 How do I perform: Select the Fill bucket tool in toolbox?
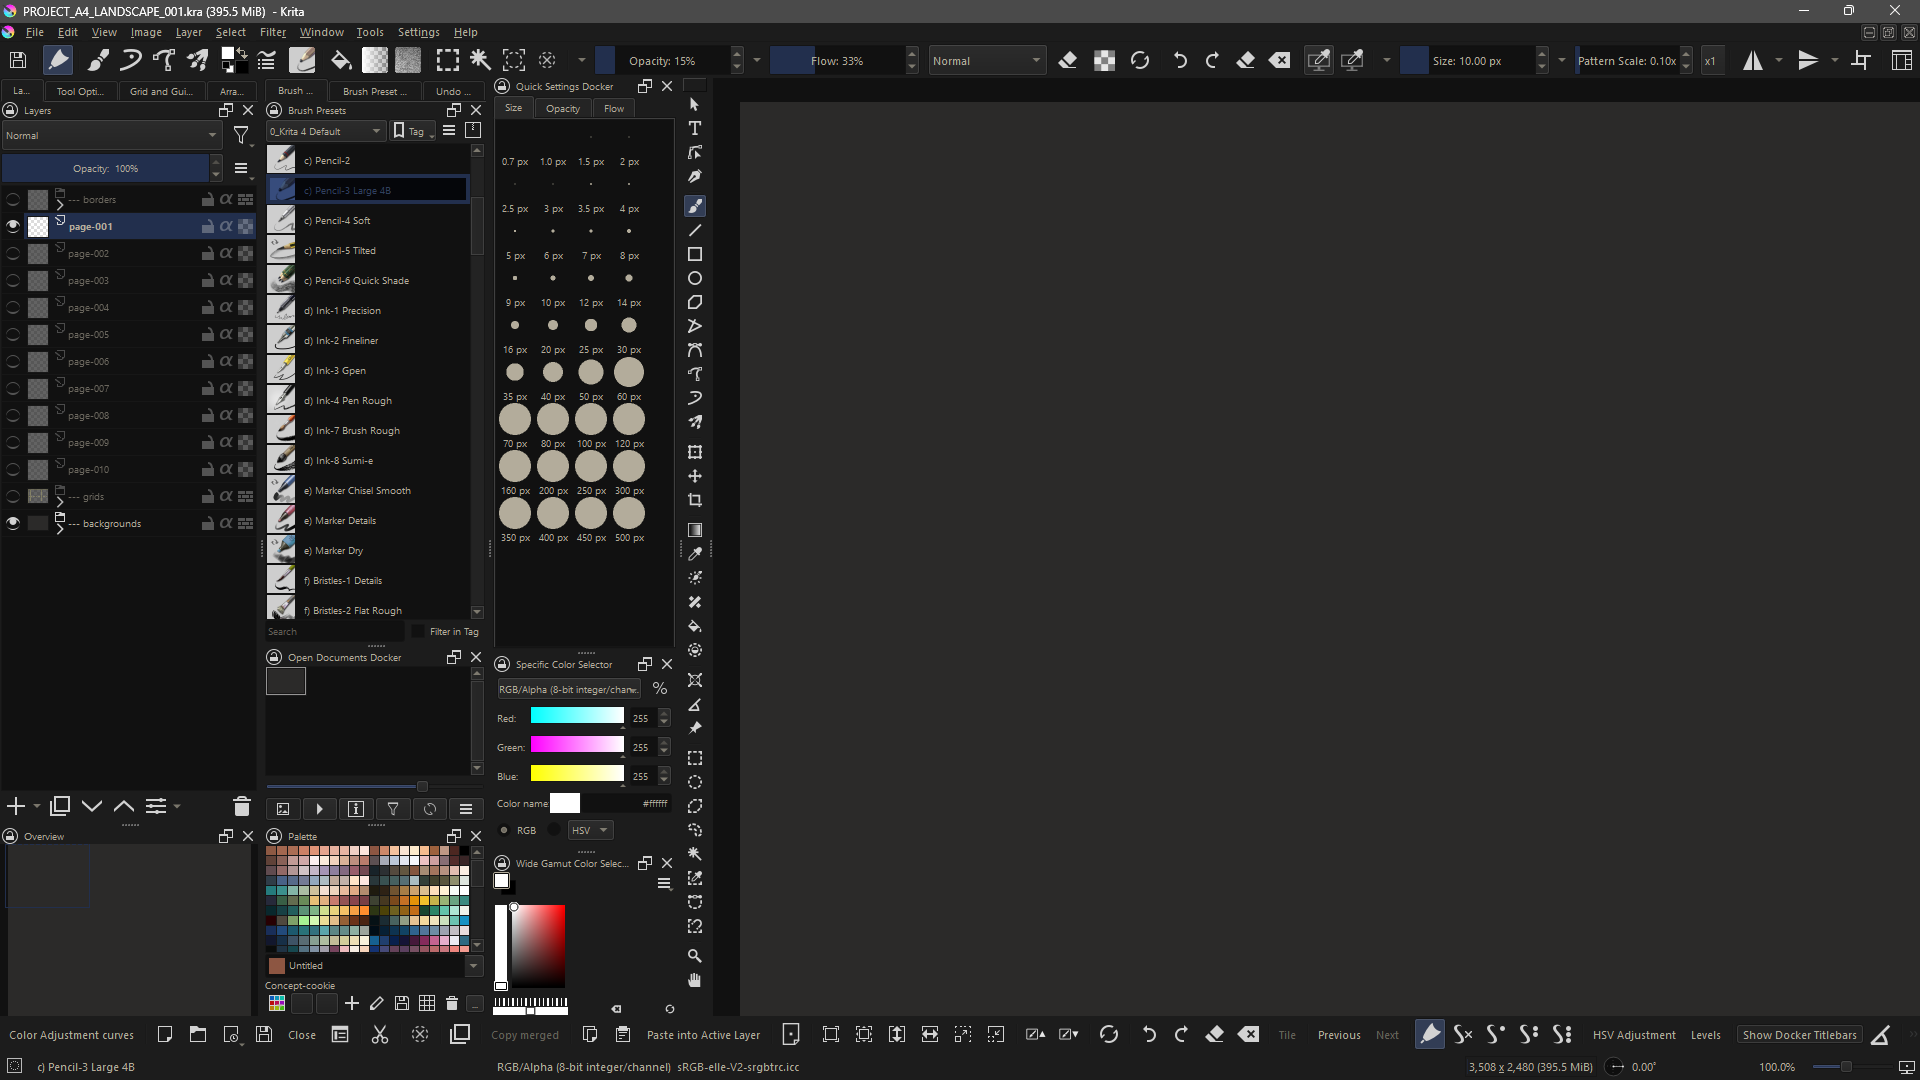coord(694,626)
